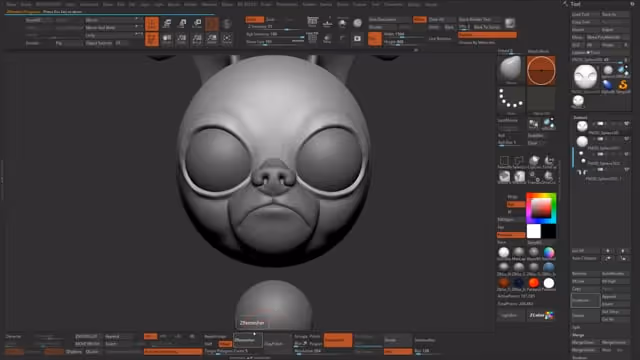Click the Tool palette header icon at top right

(x=565, y=4)
